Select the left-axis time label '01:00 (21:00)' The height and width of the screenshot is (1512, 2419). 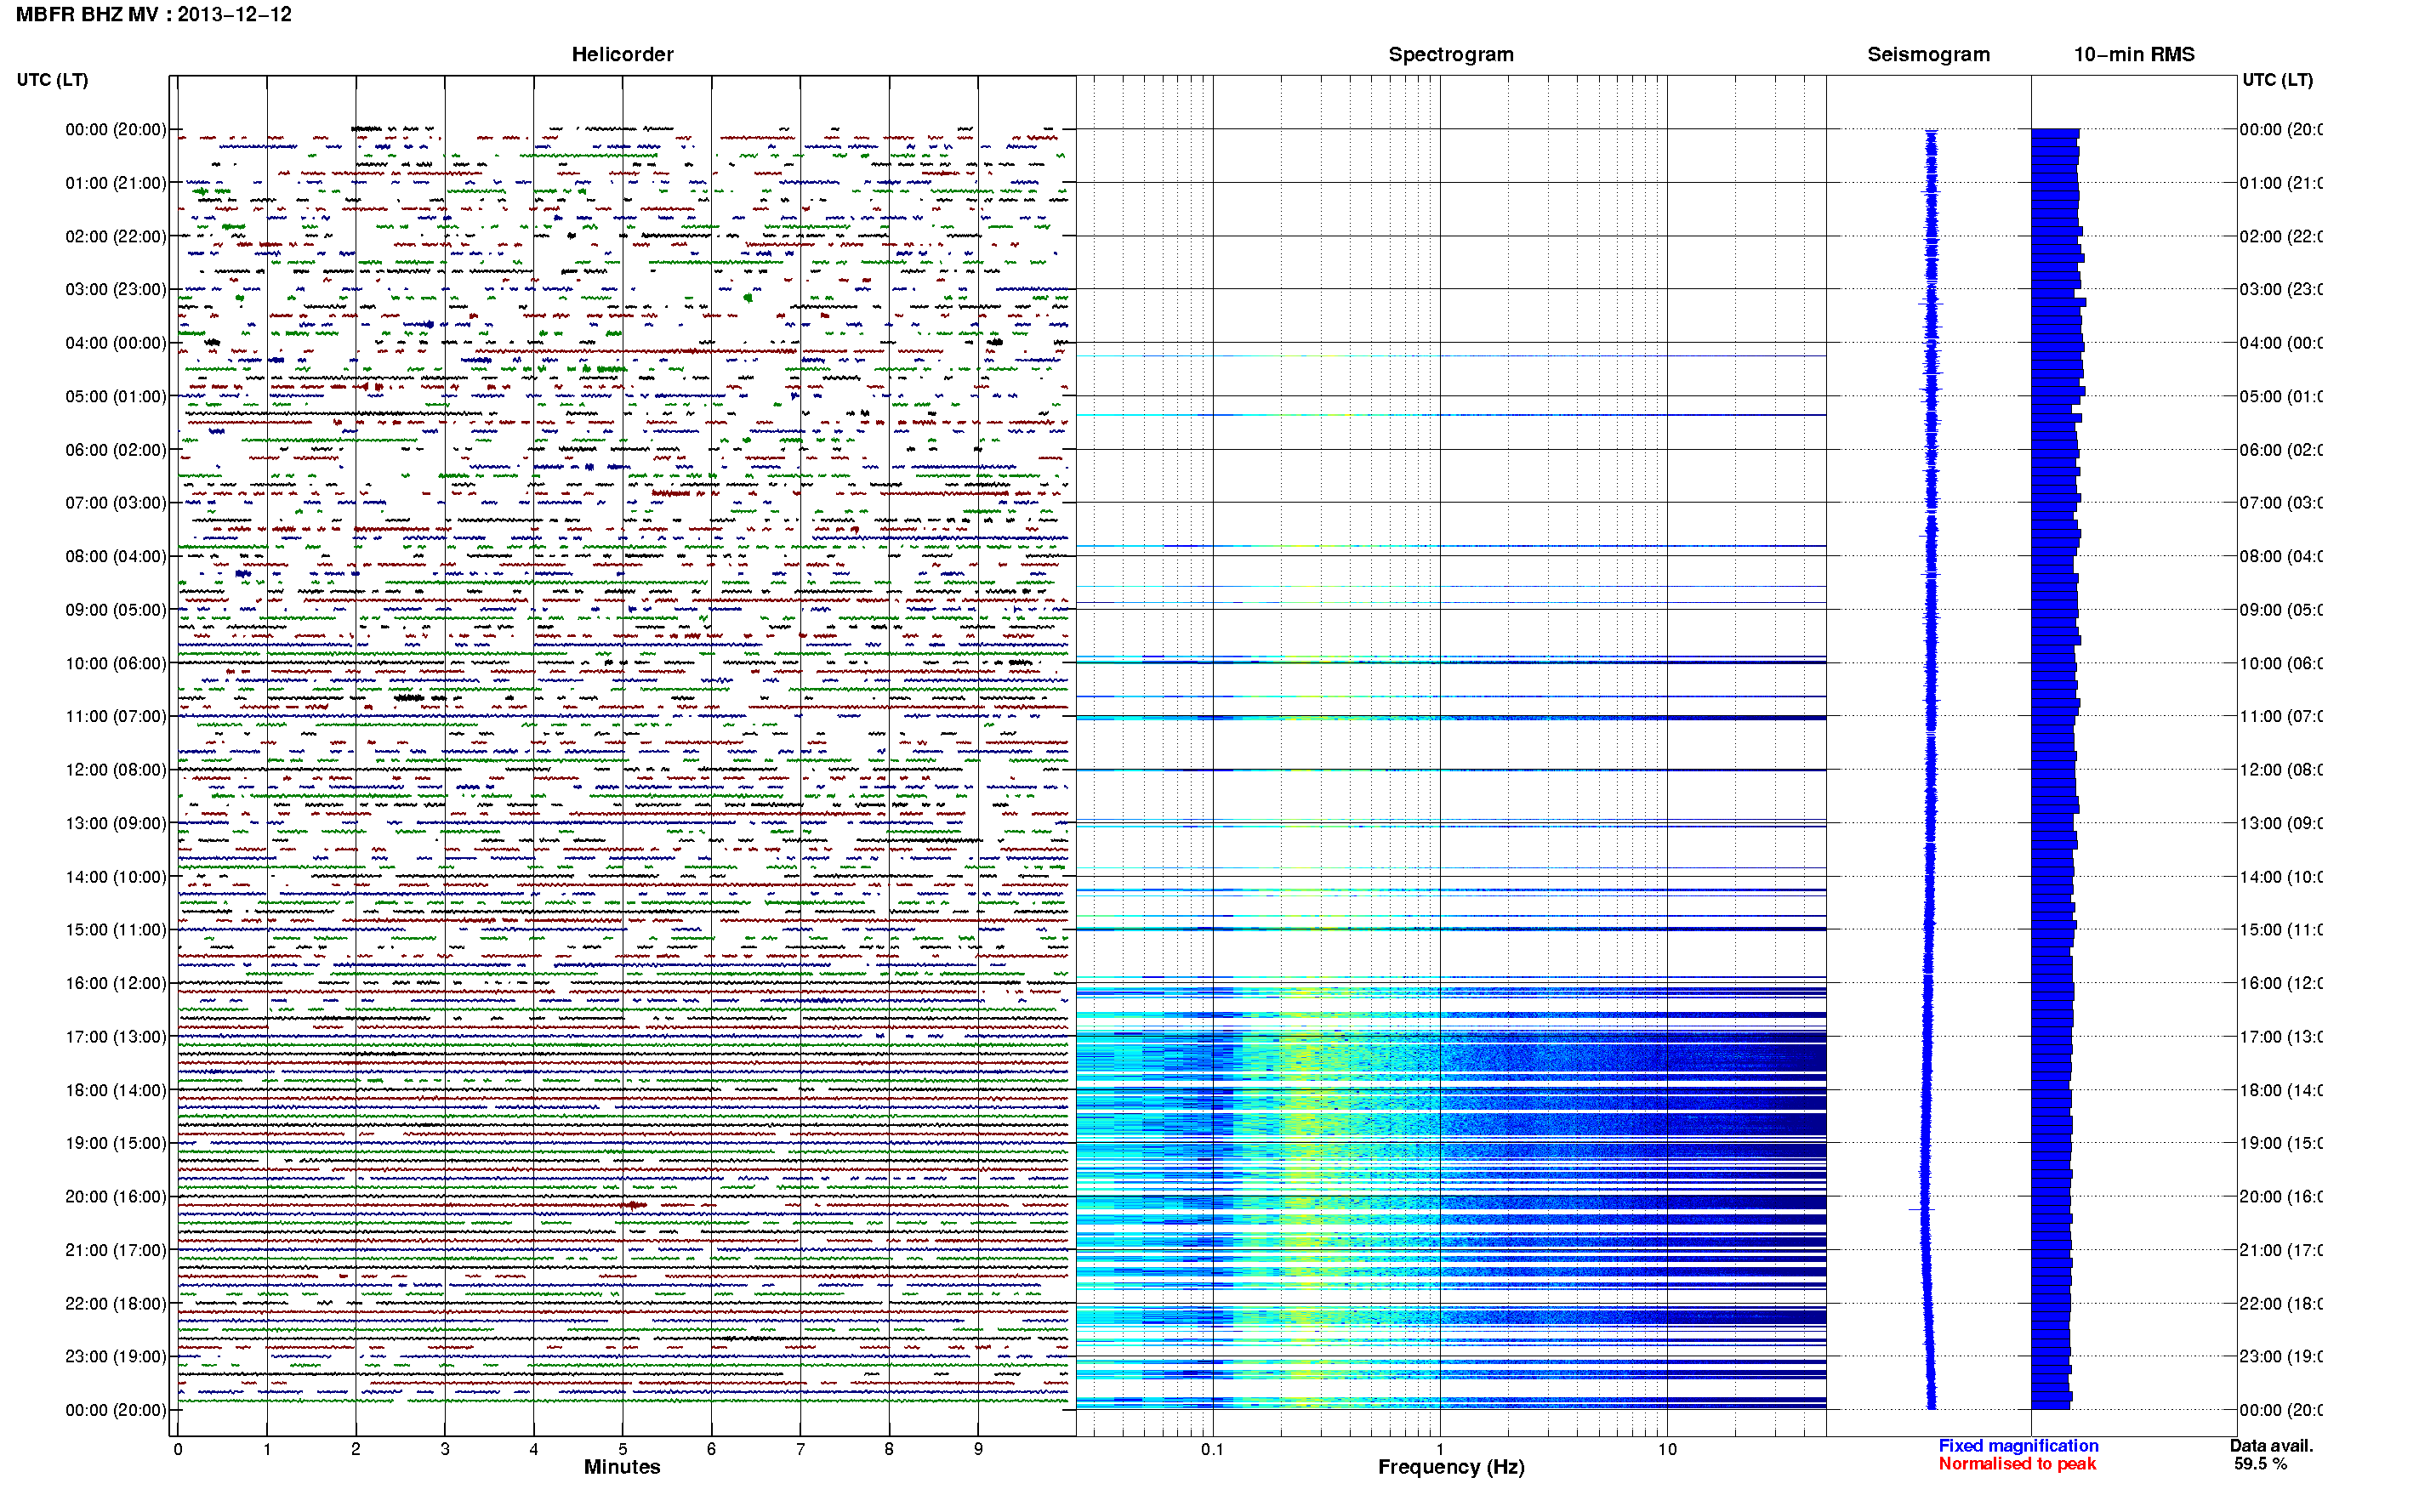116,183
